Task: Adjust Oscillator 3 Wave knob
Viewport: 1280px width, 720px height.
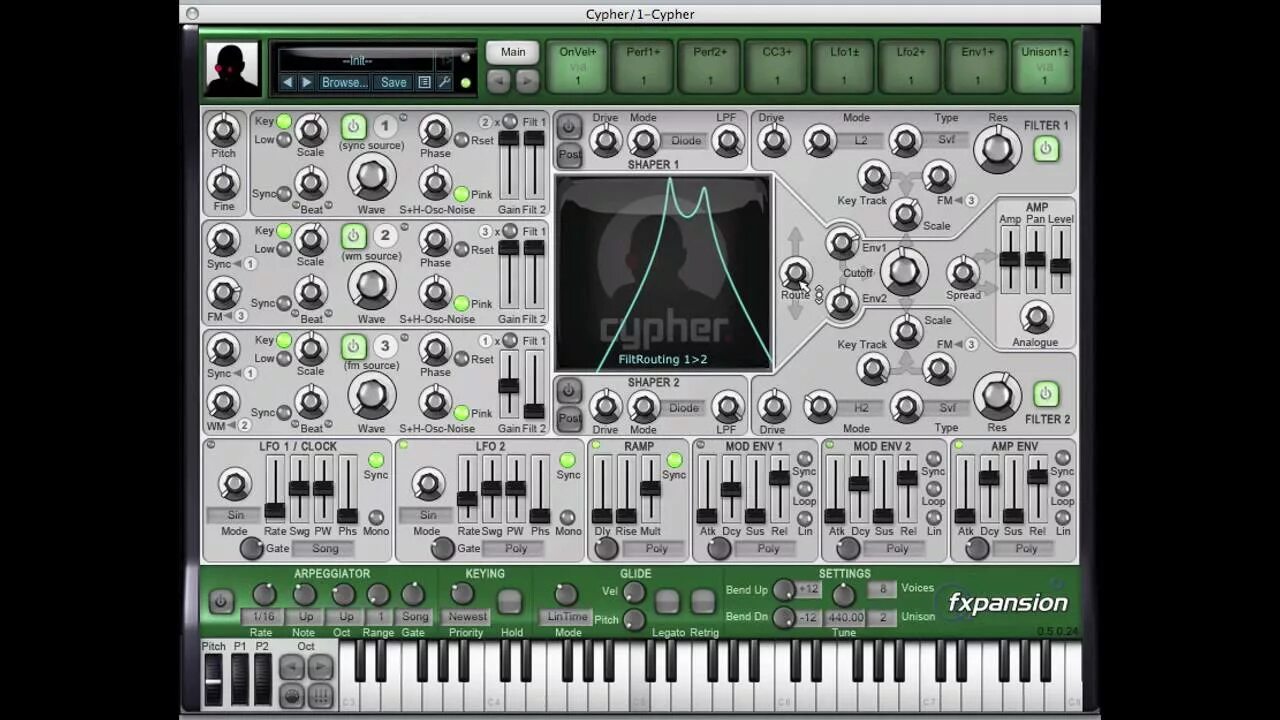Action: point(371,396)
